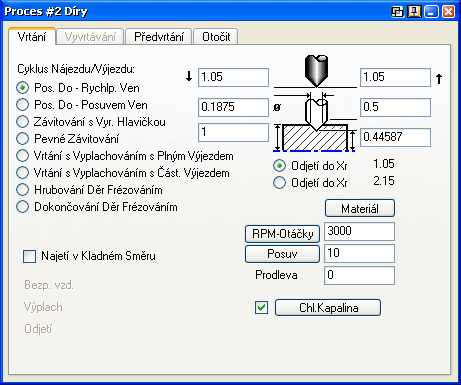Click the 0.44587 depth input field

pos(395,137)
